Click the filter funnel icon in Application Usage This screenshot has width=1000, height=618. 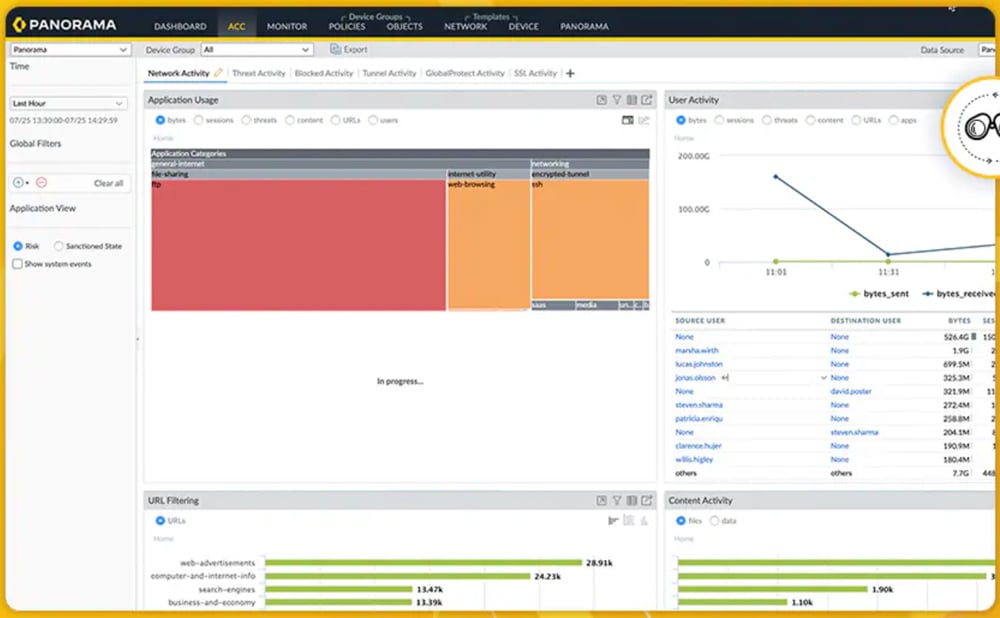click(617, 100)
